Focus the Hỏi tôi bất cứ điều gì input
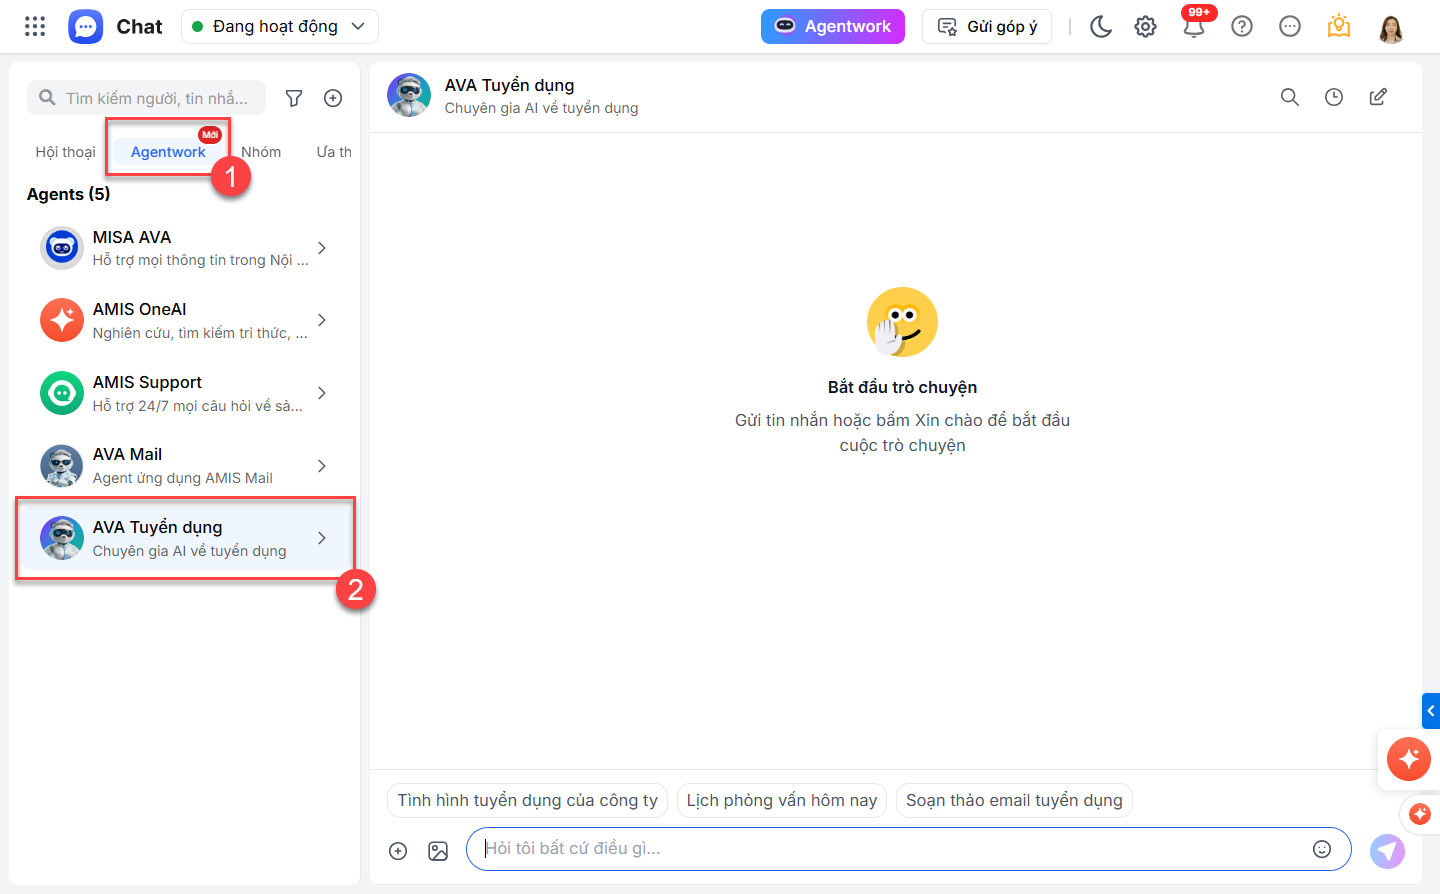The width and height of the screenshot is (1440, 894). 909,849
